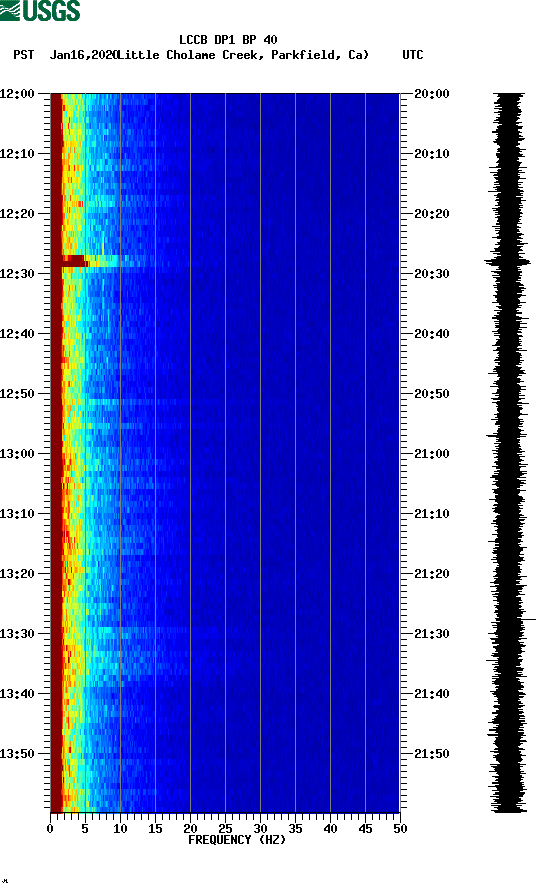Click the PST timezone label
Image resolution: width=552 pixels, height=892 pixels.
pos(24,55)
